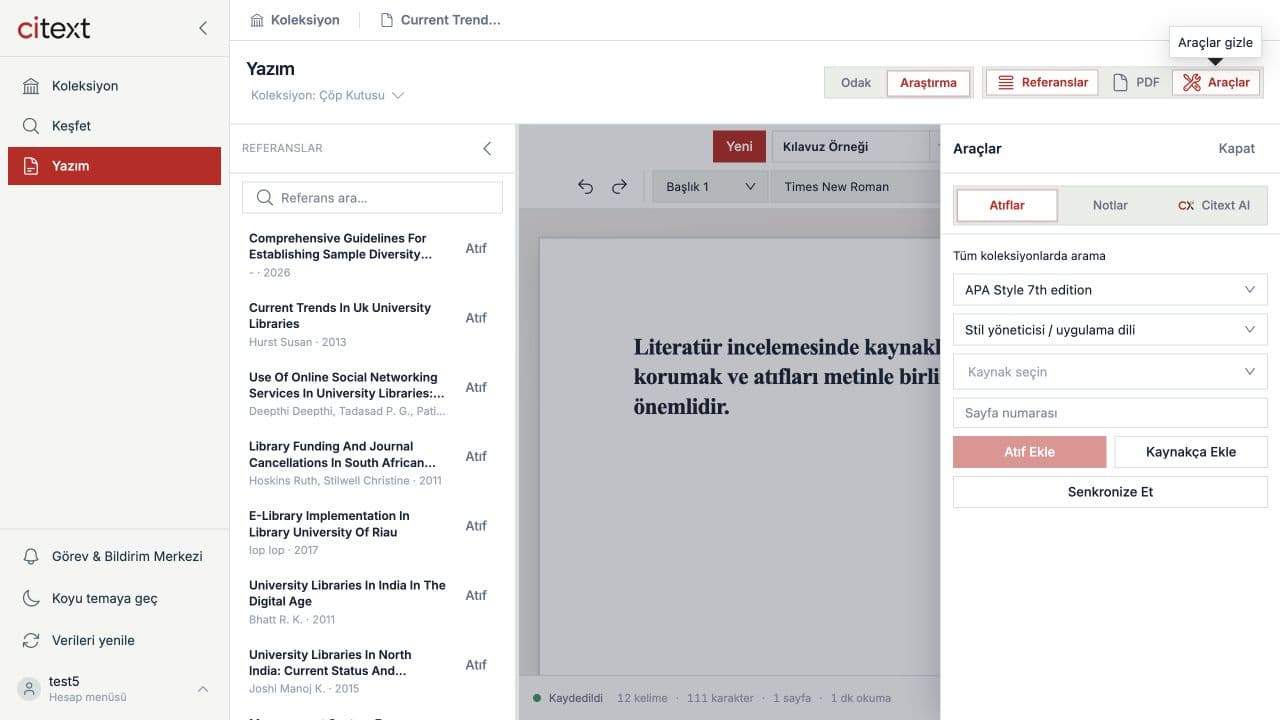
Task: Open the Kaynak seçin dropdown
Action: point(1110,372)
